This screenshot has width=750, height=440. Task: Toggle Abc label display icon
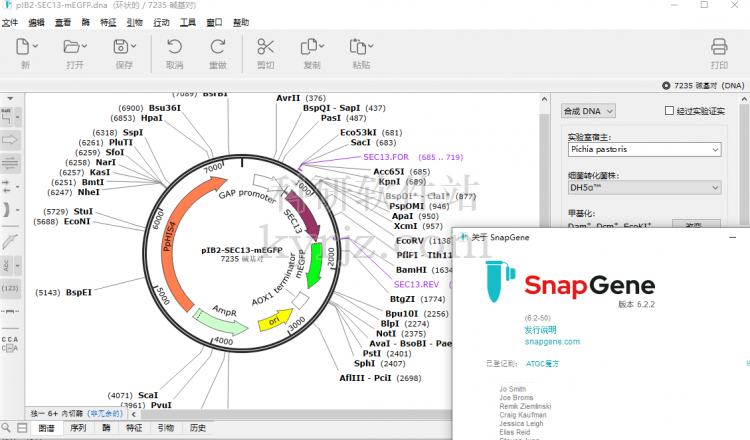click(x=6, y=265)
